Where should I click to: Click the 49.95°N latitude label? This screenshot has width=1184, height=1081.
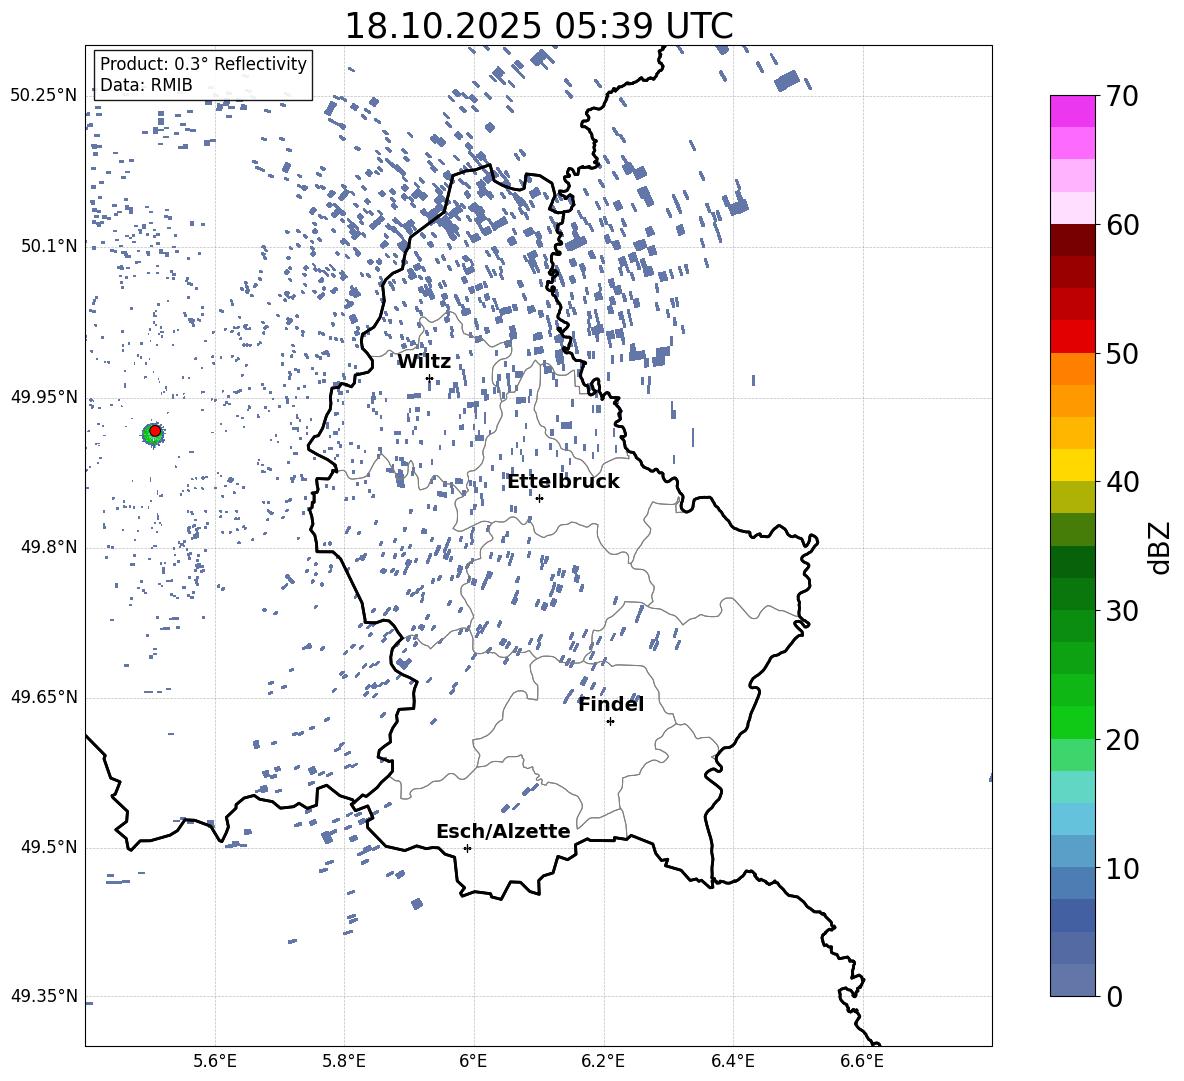click(44, 397)
